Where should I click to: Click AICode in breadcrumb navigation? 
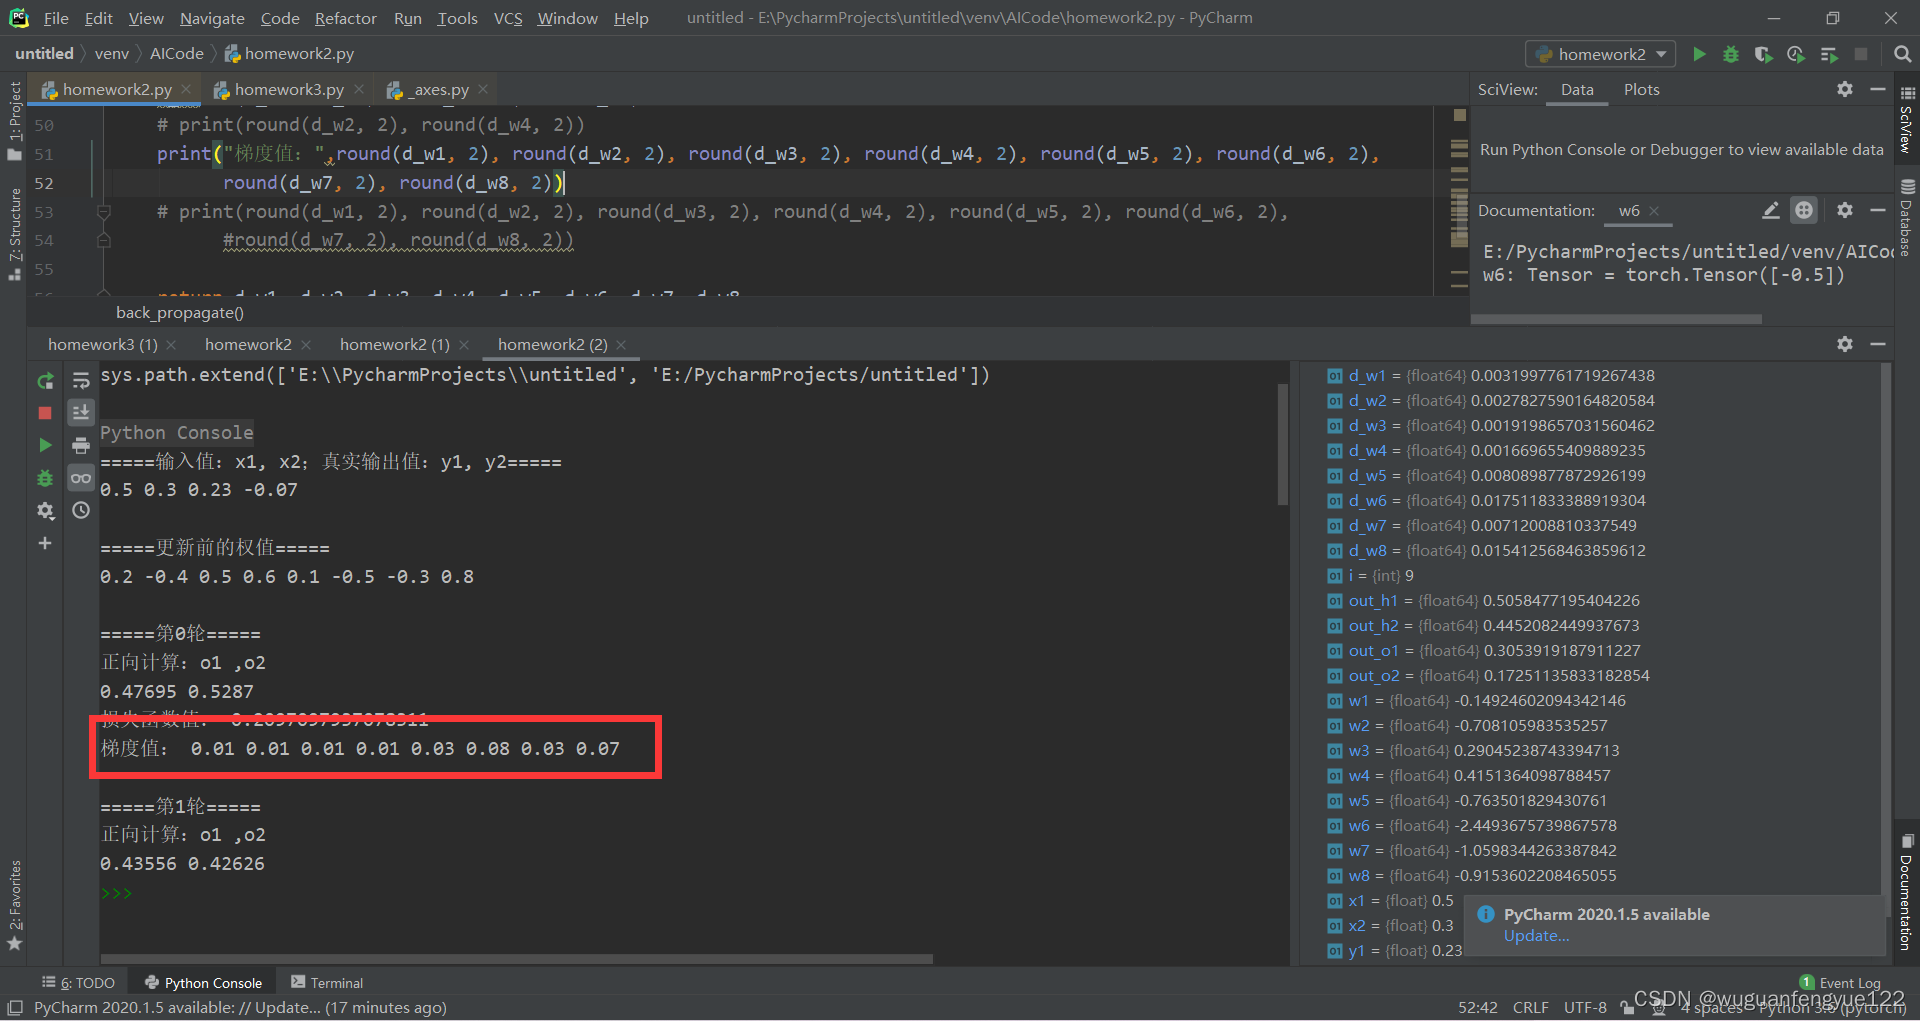tap(176, 54)
